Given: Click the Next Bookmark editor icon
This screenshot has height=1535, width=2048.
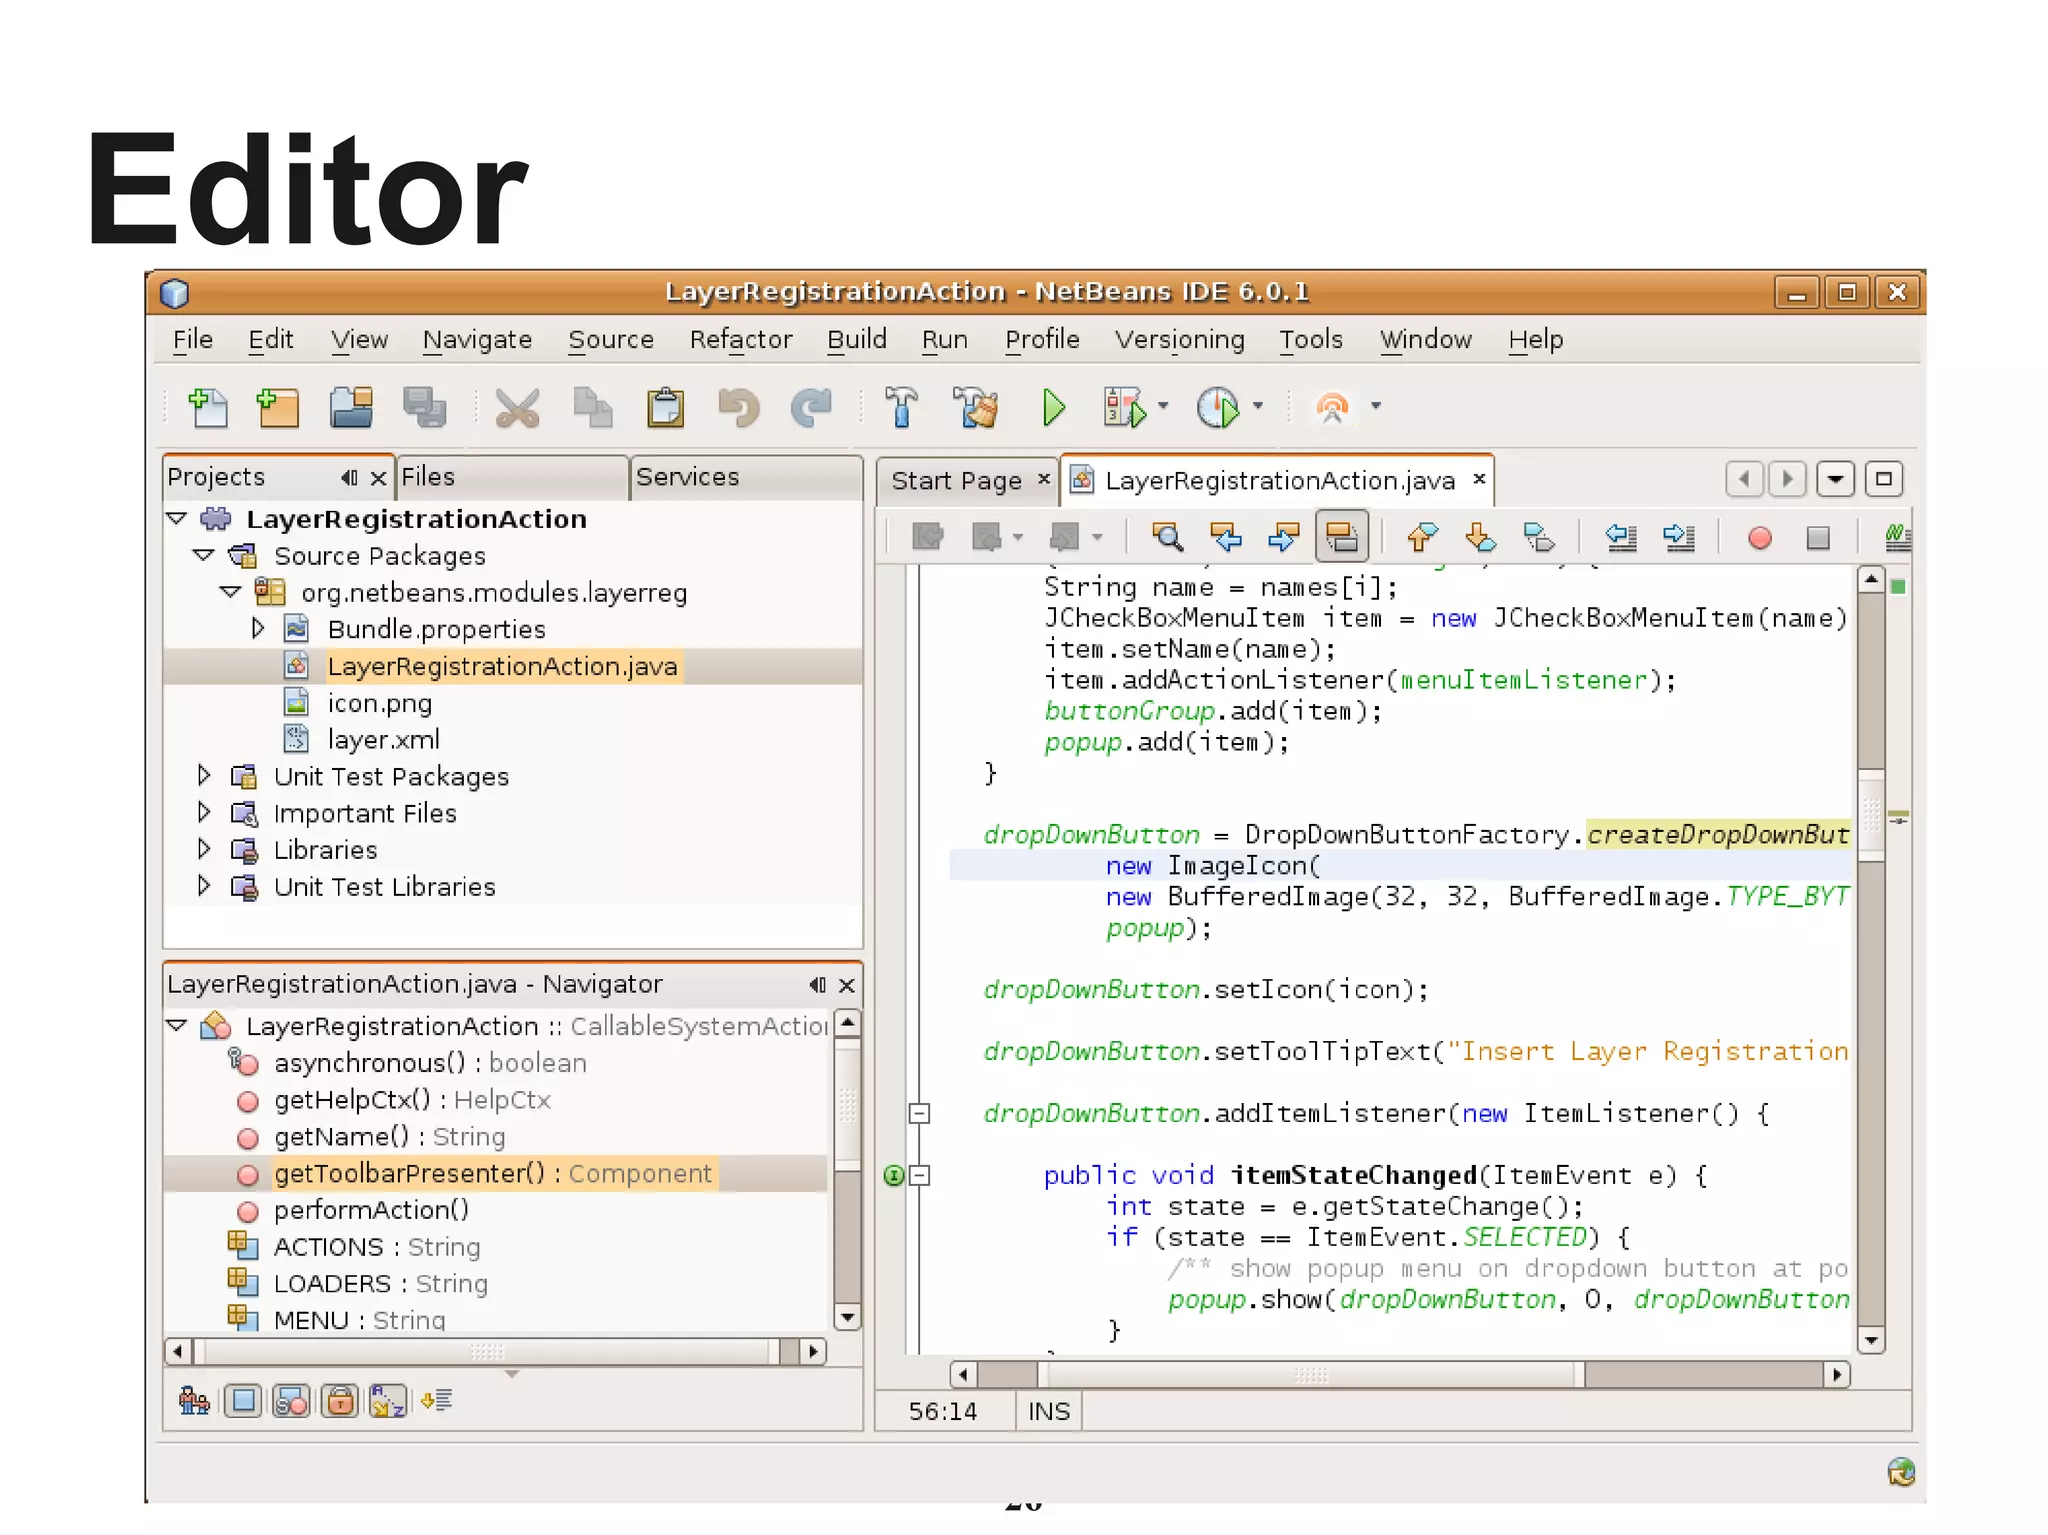Looking at the screenshot, I should 1480,537.
